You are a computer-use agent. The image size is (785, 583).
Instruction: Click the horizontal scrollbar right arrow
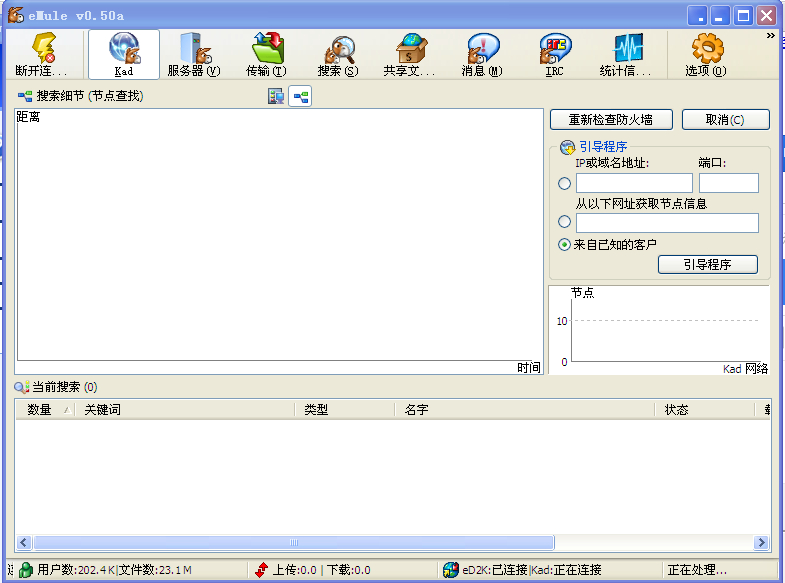[x=761, y=542]
